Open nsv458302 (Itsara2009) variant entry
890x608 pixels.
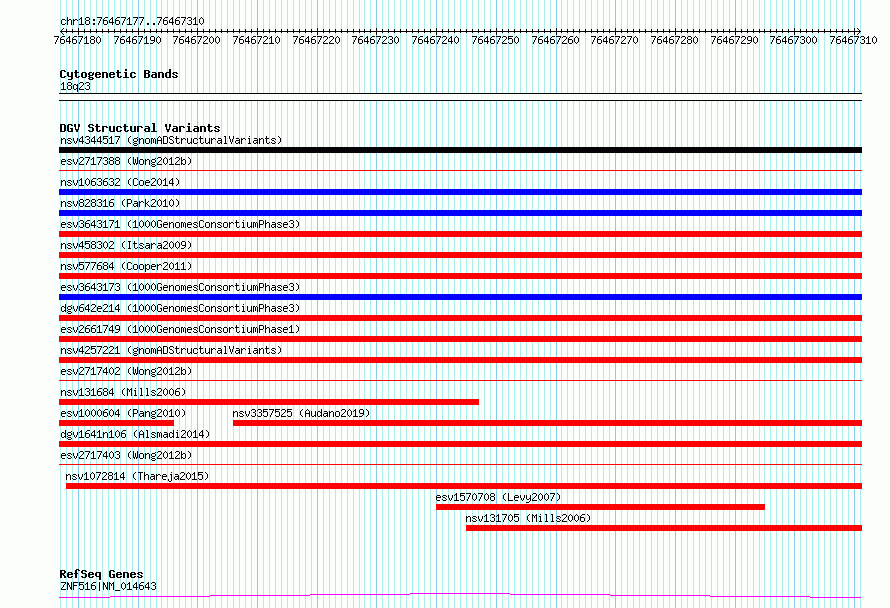126,245
